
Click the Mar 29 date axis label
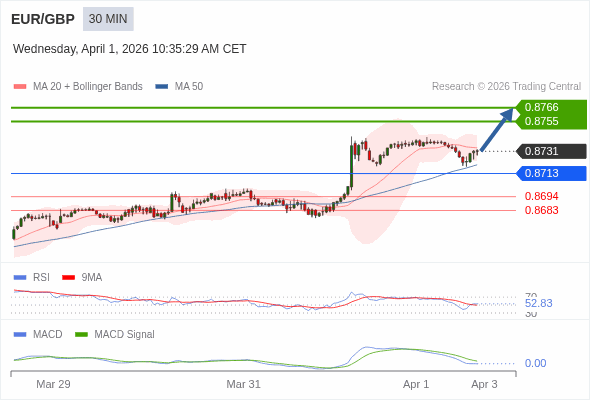click(x=53, y=384)
